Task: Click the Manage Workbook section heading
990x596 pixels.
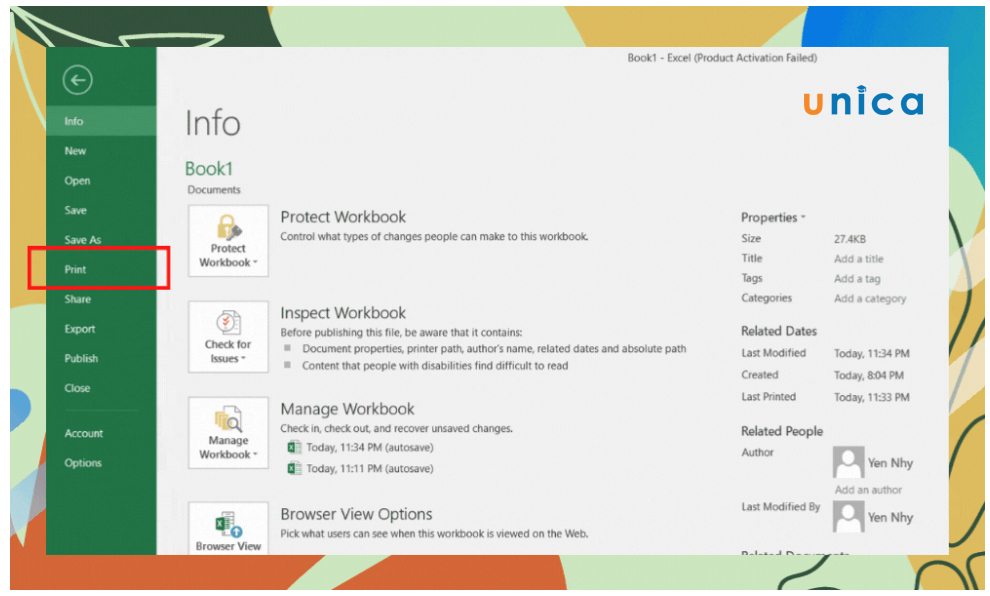Action: (347, 409)
